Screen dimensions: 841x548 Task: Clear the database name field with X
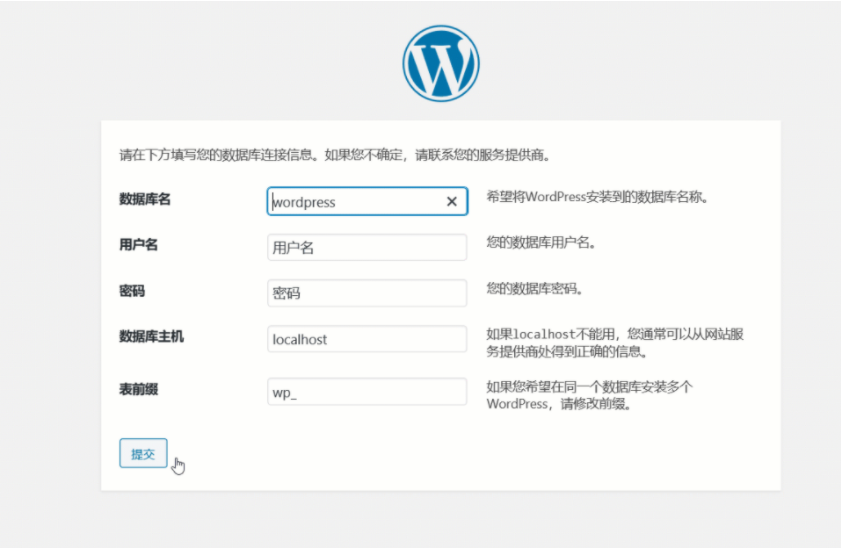click(x=452, y=202)
